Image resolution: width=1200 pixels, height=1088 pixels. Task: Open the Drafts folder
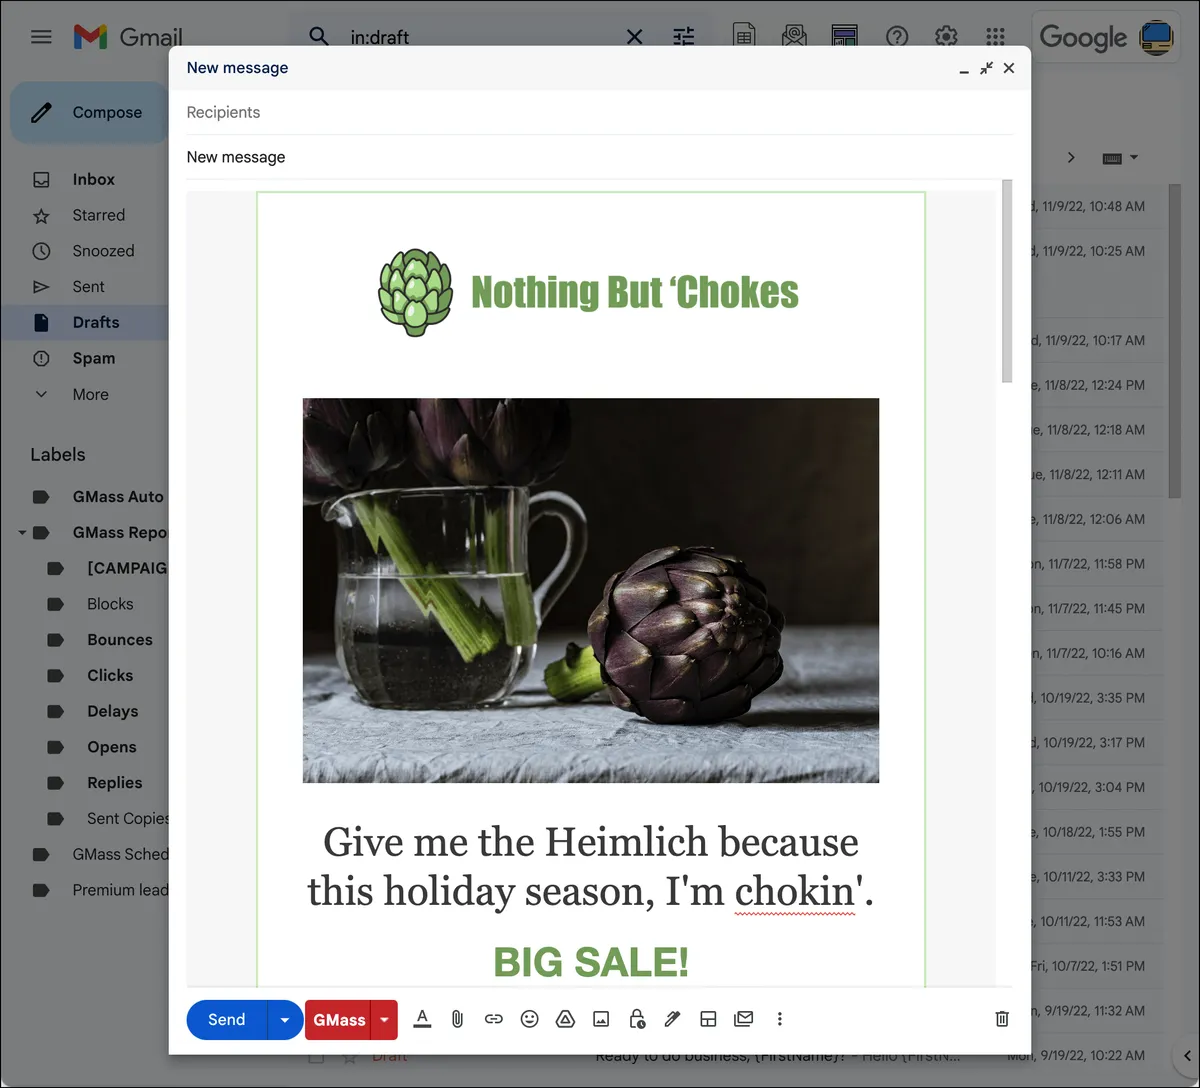[x=95, y=322]
